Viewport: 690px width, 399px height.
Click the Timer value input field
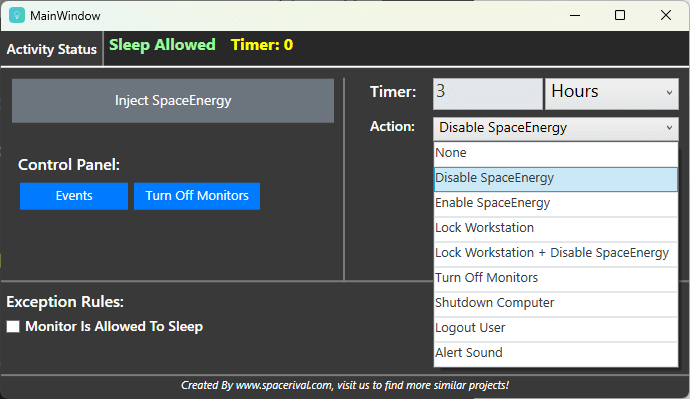pyautogui.click(x=488, y=93)
